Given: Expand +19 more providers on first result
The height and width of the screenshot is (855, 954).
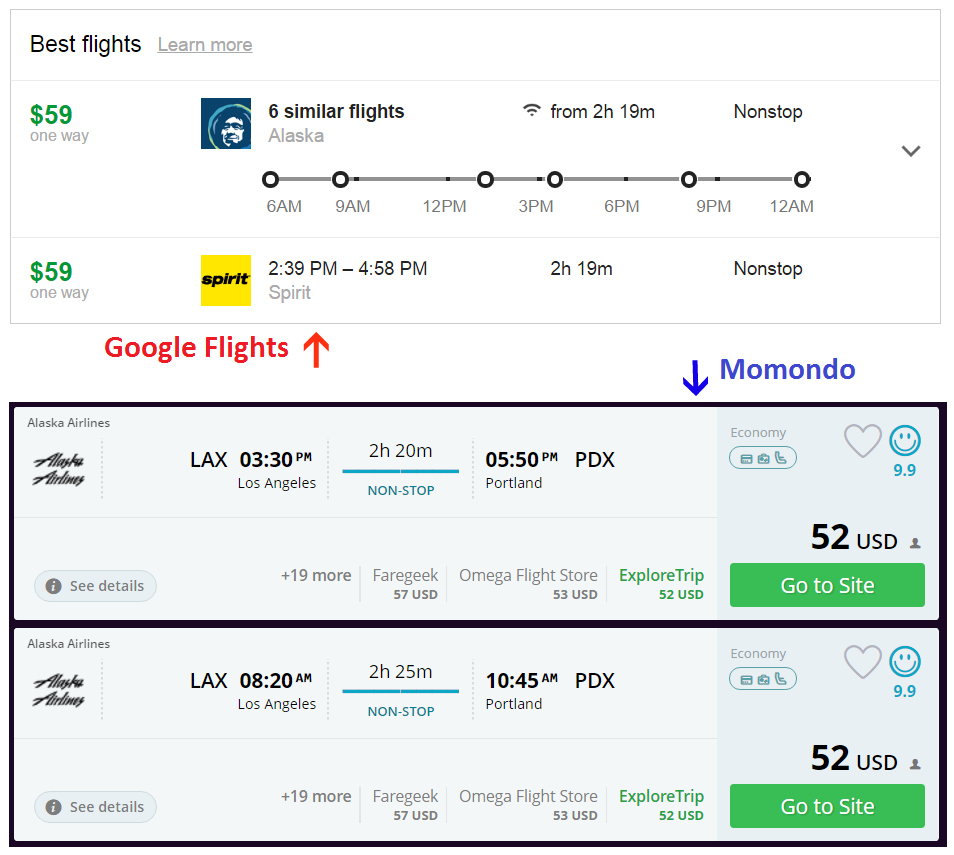Looking at the screenshot, I should pyautogui.click(x=316, y=575).
